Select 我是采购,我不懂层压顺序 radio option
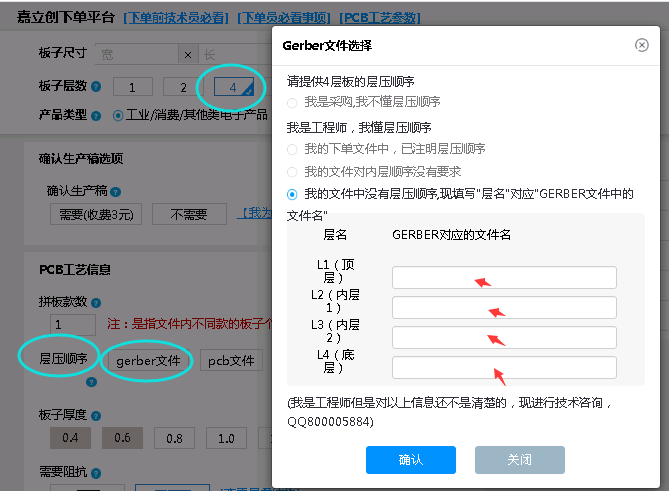Viewport: 669px width, 491px height. click(x=292, y=103)
